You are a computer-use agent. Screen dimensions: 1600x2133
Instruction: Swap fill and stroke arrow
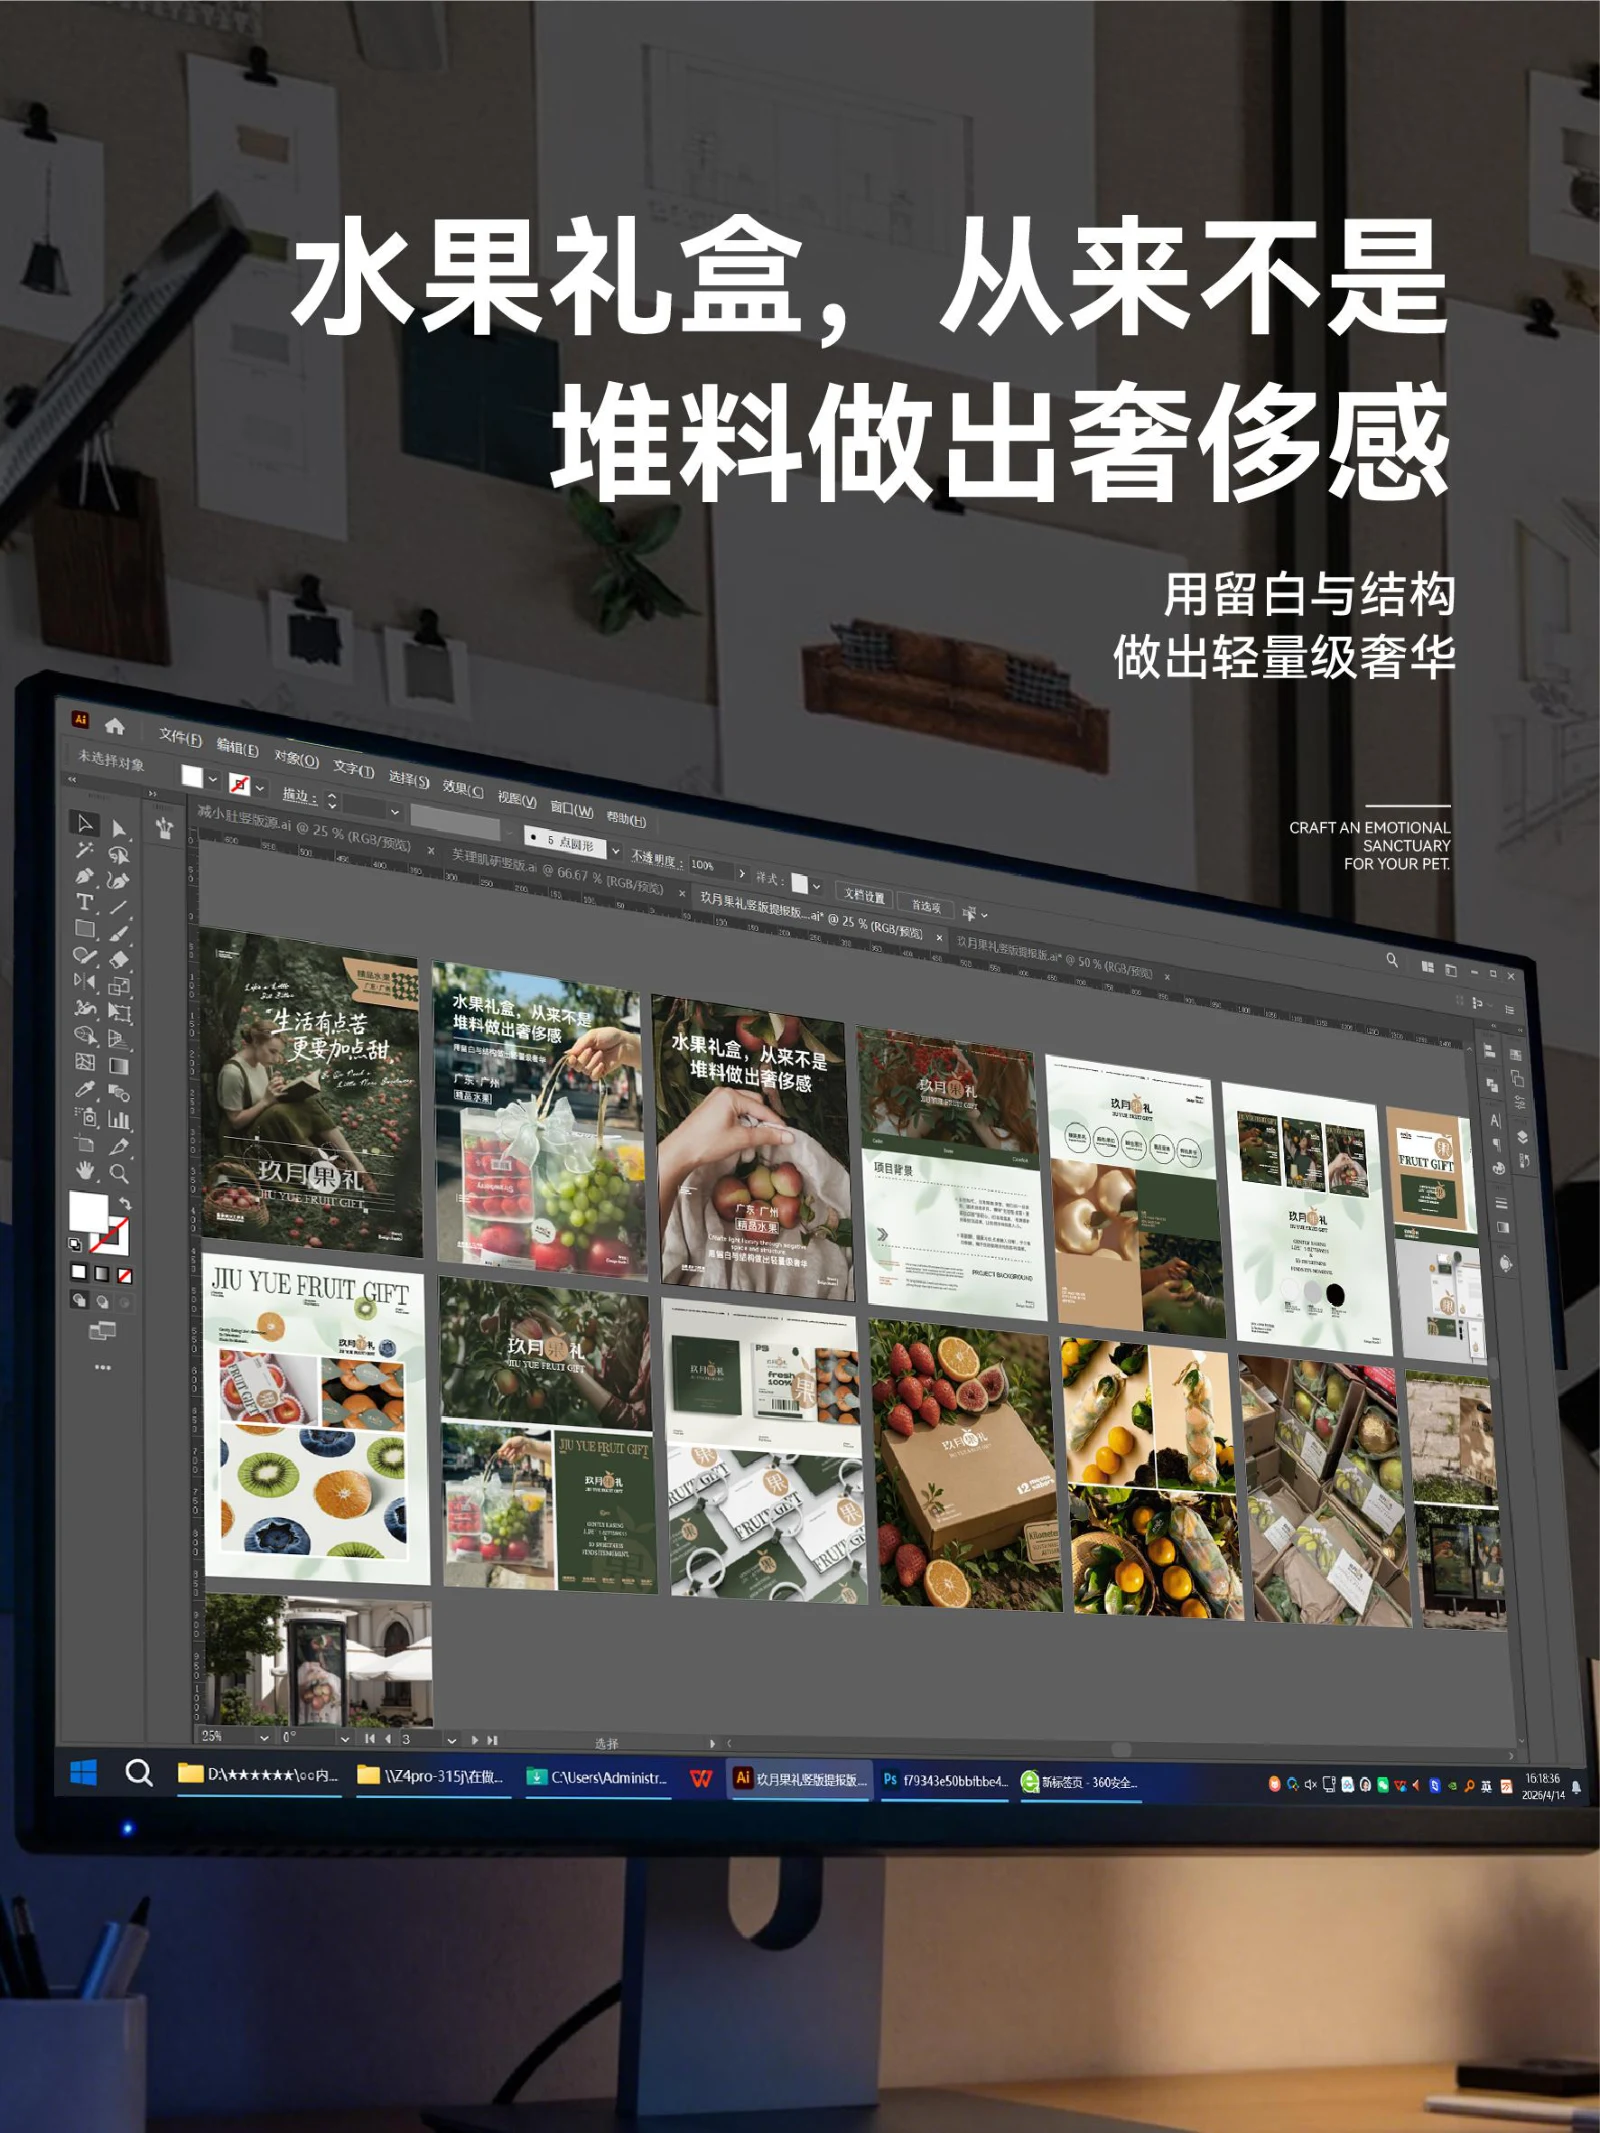tap(125, 1204)
